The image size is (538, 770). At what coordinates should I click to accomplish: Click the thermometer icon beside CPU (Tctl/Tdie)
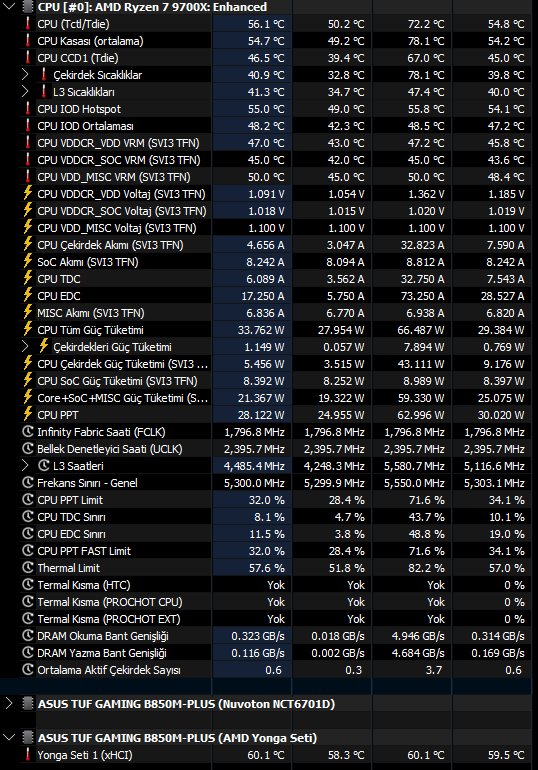click(28, 24)
